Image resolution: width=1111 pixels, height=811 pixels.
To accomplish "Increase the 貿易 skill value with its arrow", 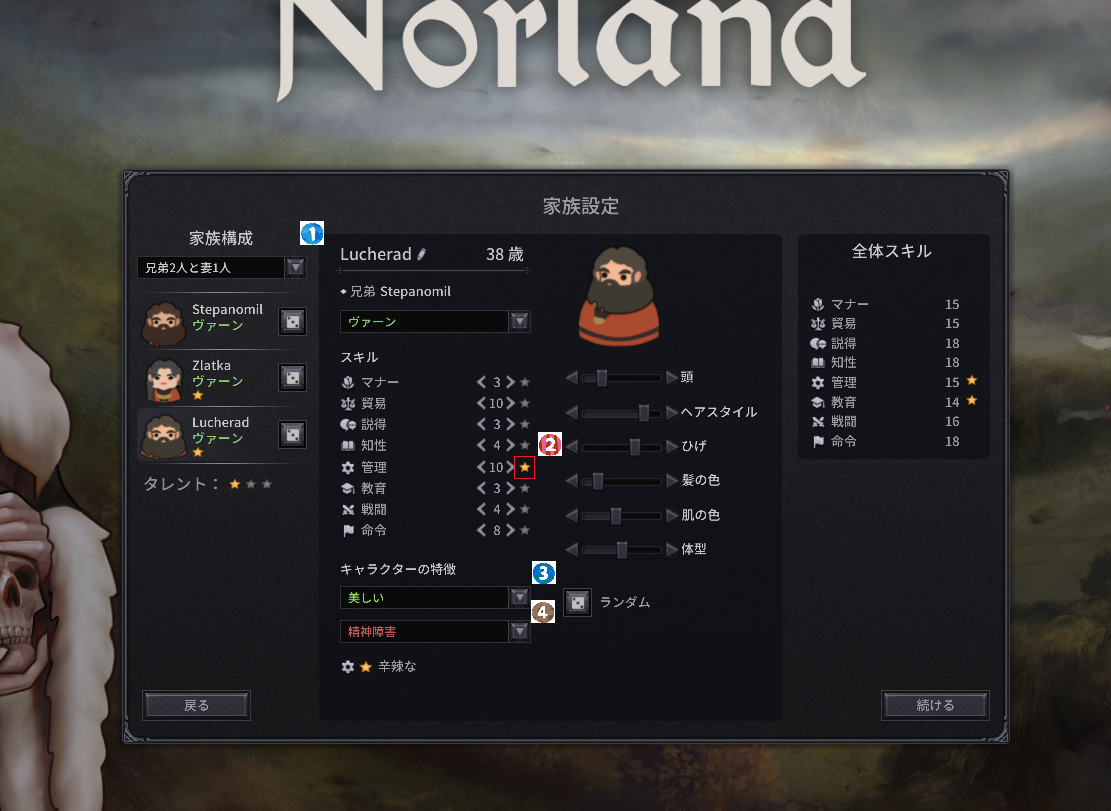I will [510, 403].
